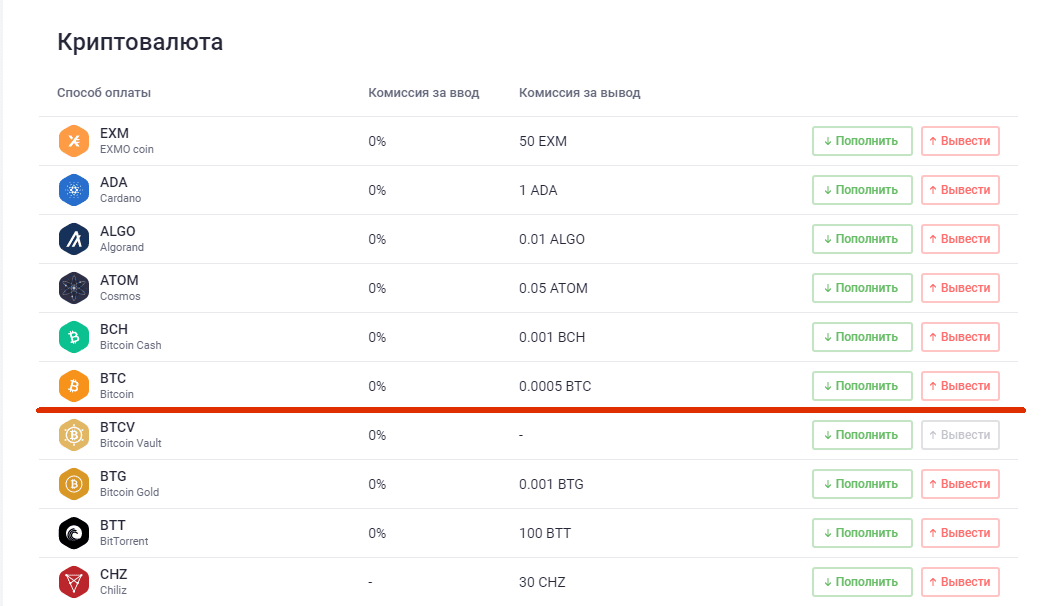This screenshot has width=1048, height=606.
Task: Click the Bitcoin Gold BTG logo icon
Action: [74, 484]
